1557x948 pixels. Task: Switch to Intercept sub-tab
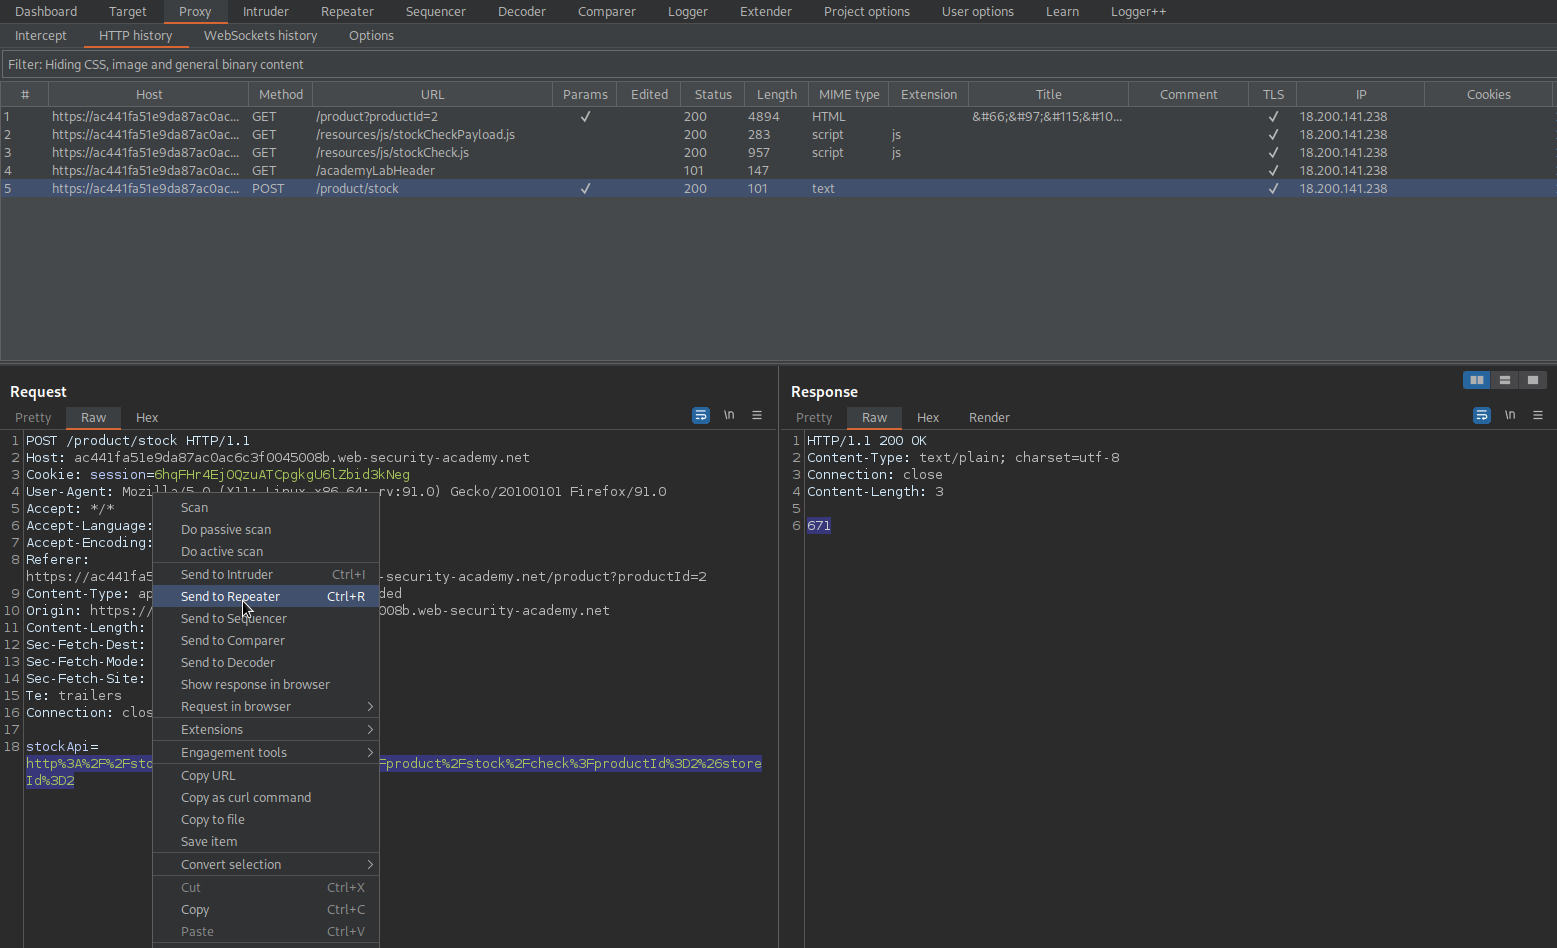click(x=41, y=35)
